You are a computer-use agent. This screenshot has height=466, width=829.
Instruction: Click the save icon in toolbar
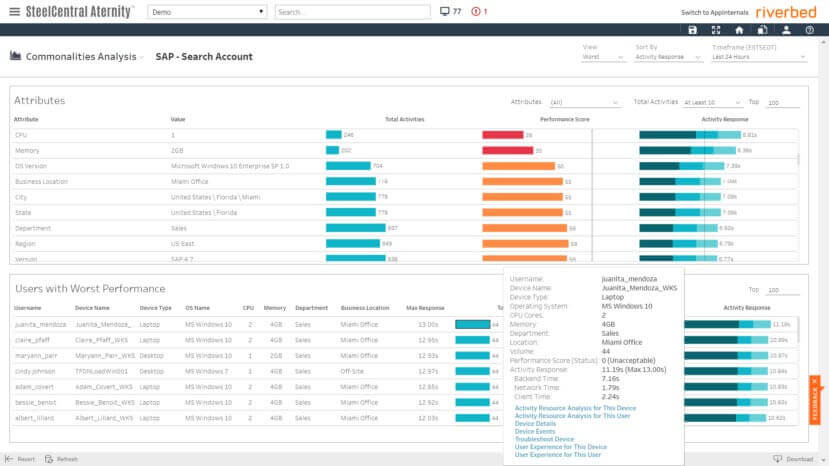[692, 30]
